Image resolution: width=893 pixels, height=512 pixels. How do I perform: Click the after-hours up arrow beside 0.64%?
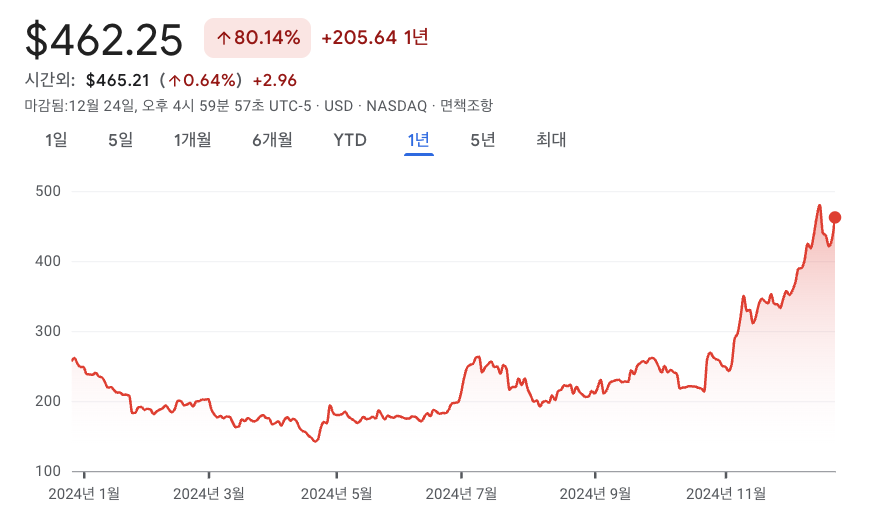174,80
